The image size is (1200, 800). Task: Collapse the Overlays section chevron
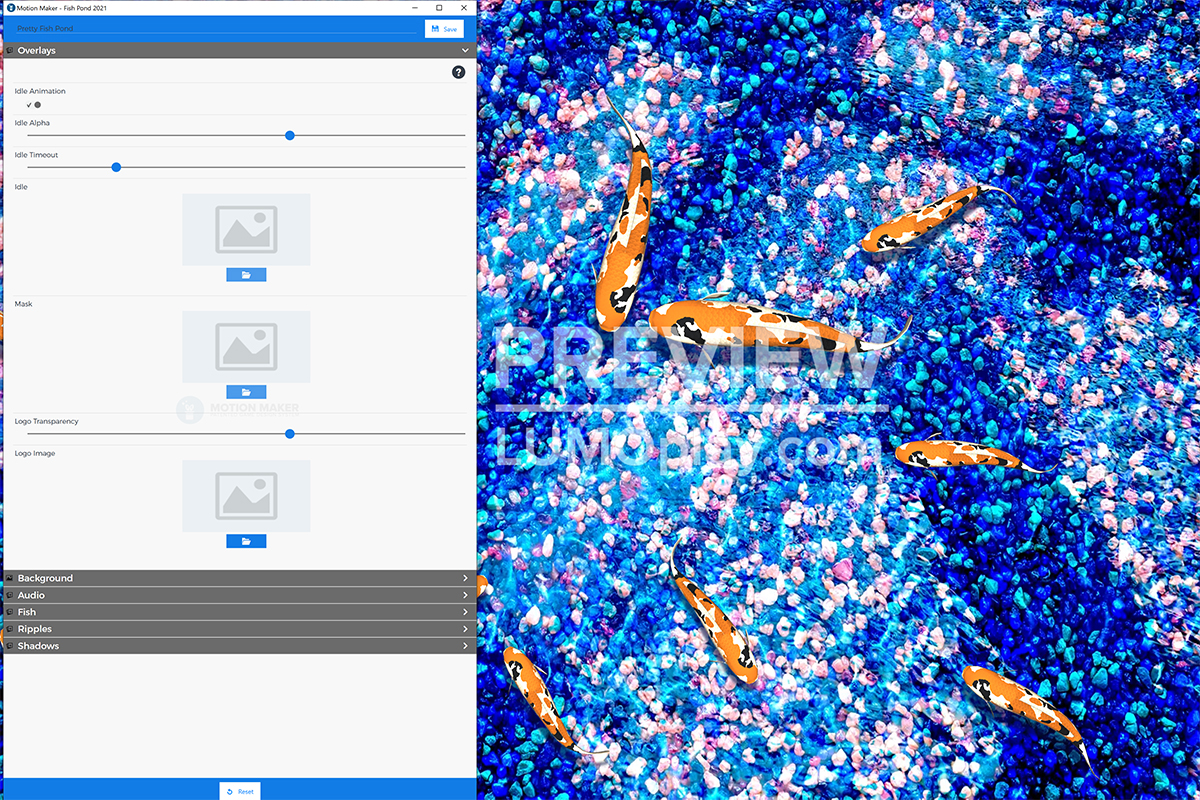coord(465,50)
